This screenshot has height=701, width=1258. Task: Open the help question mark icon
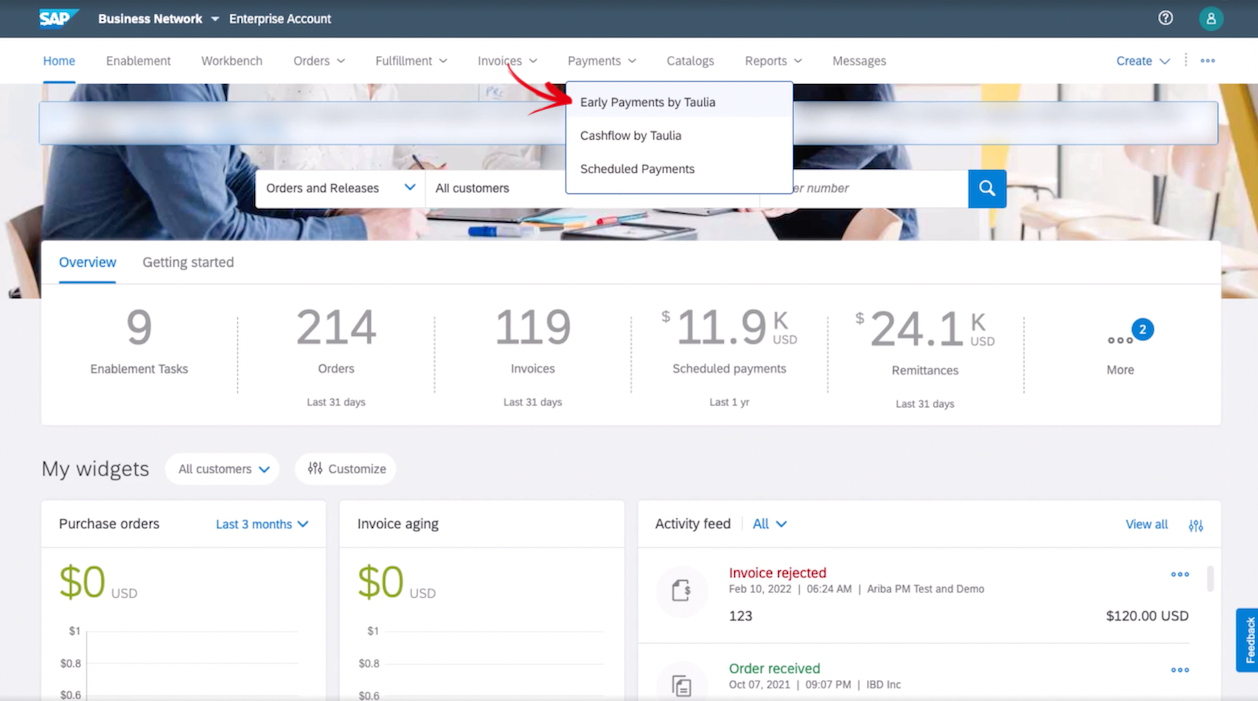click(x=1166, y=18)
